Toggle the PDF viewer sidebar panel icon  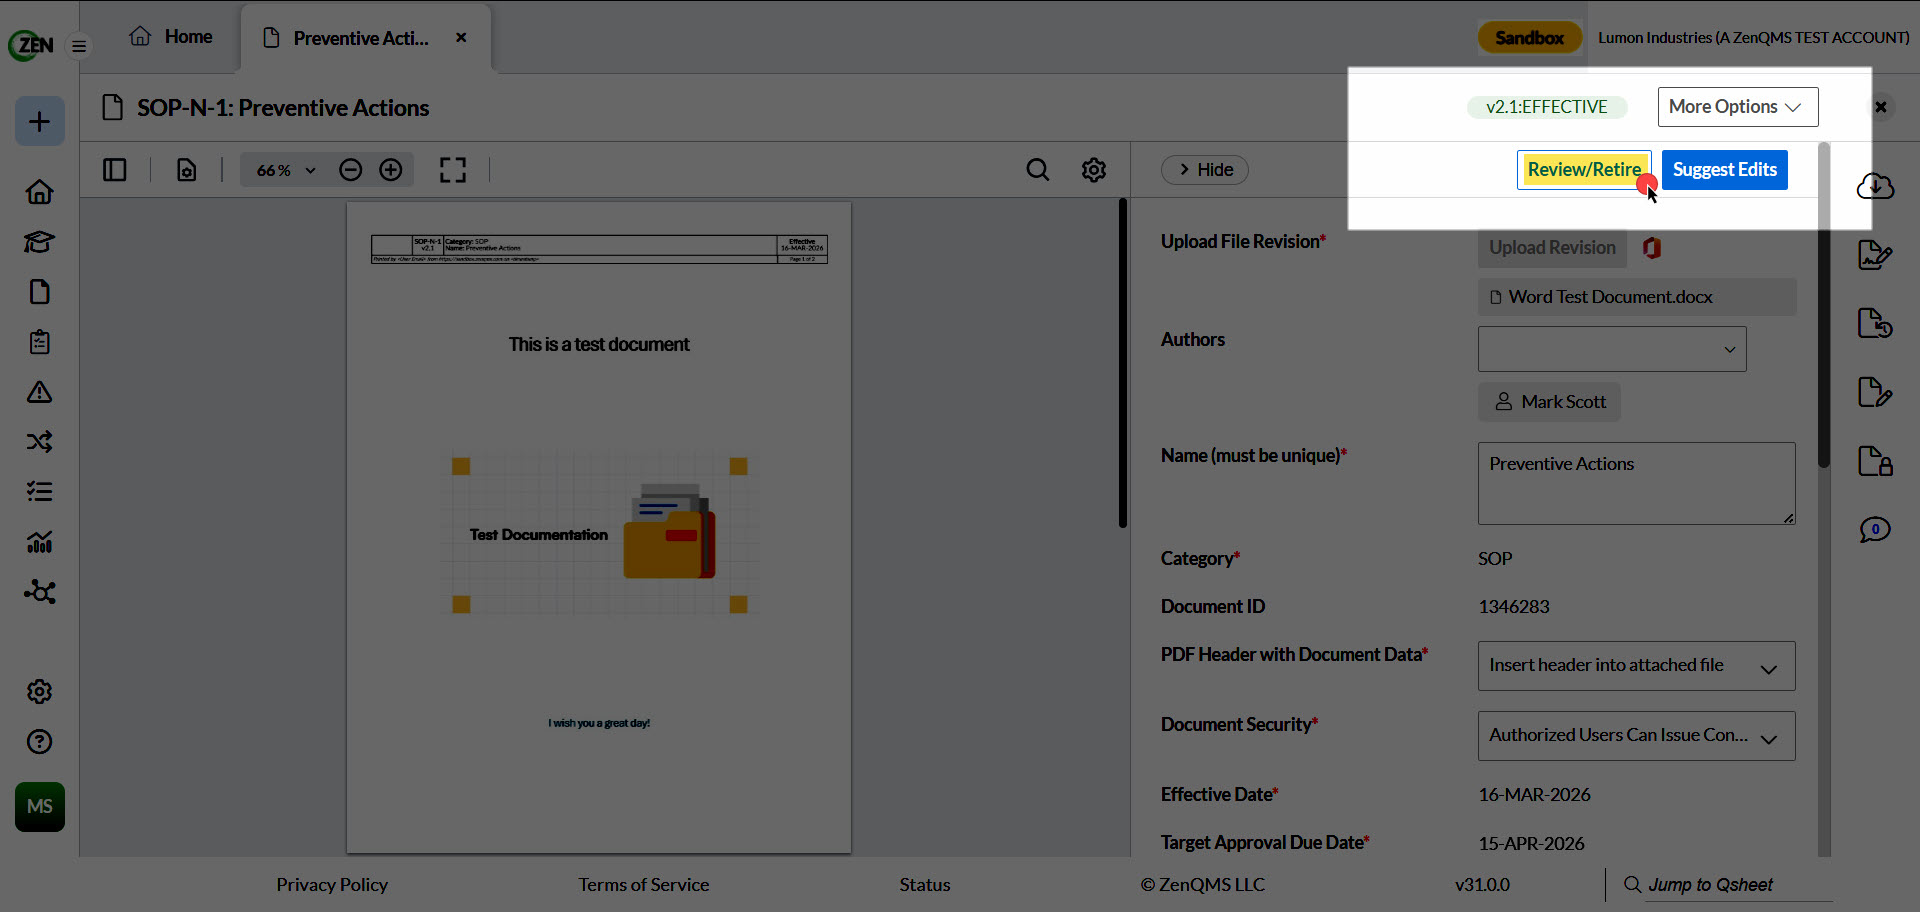pos(115,170)
